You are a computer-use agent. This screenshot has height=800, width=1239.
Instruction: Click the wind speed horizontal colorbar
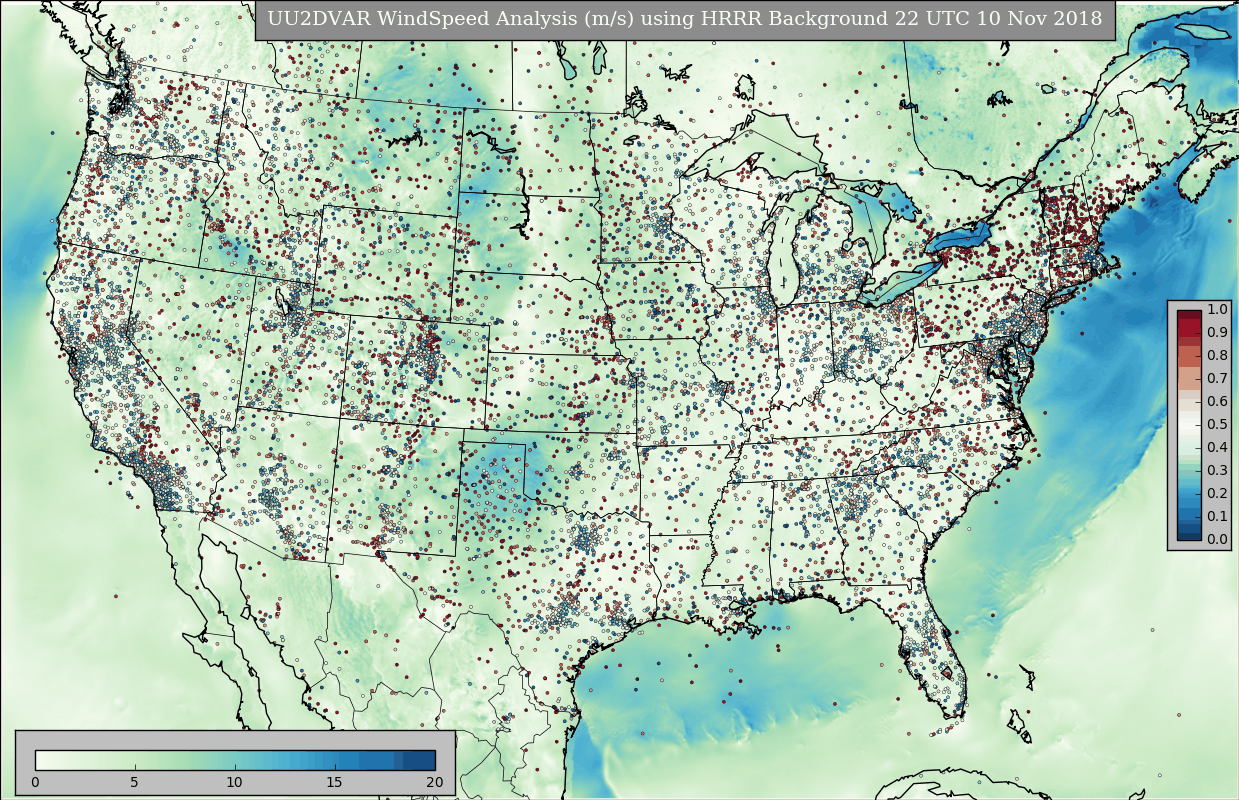(235, 760)
